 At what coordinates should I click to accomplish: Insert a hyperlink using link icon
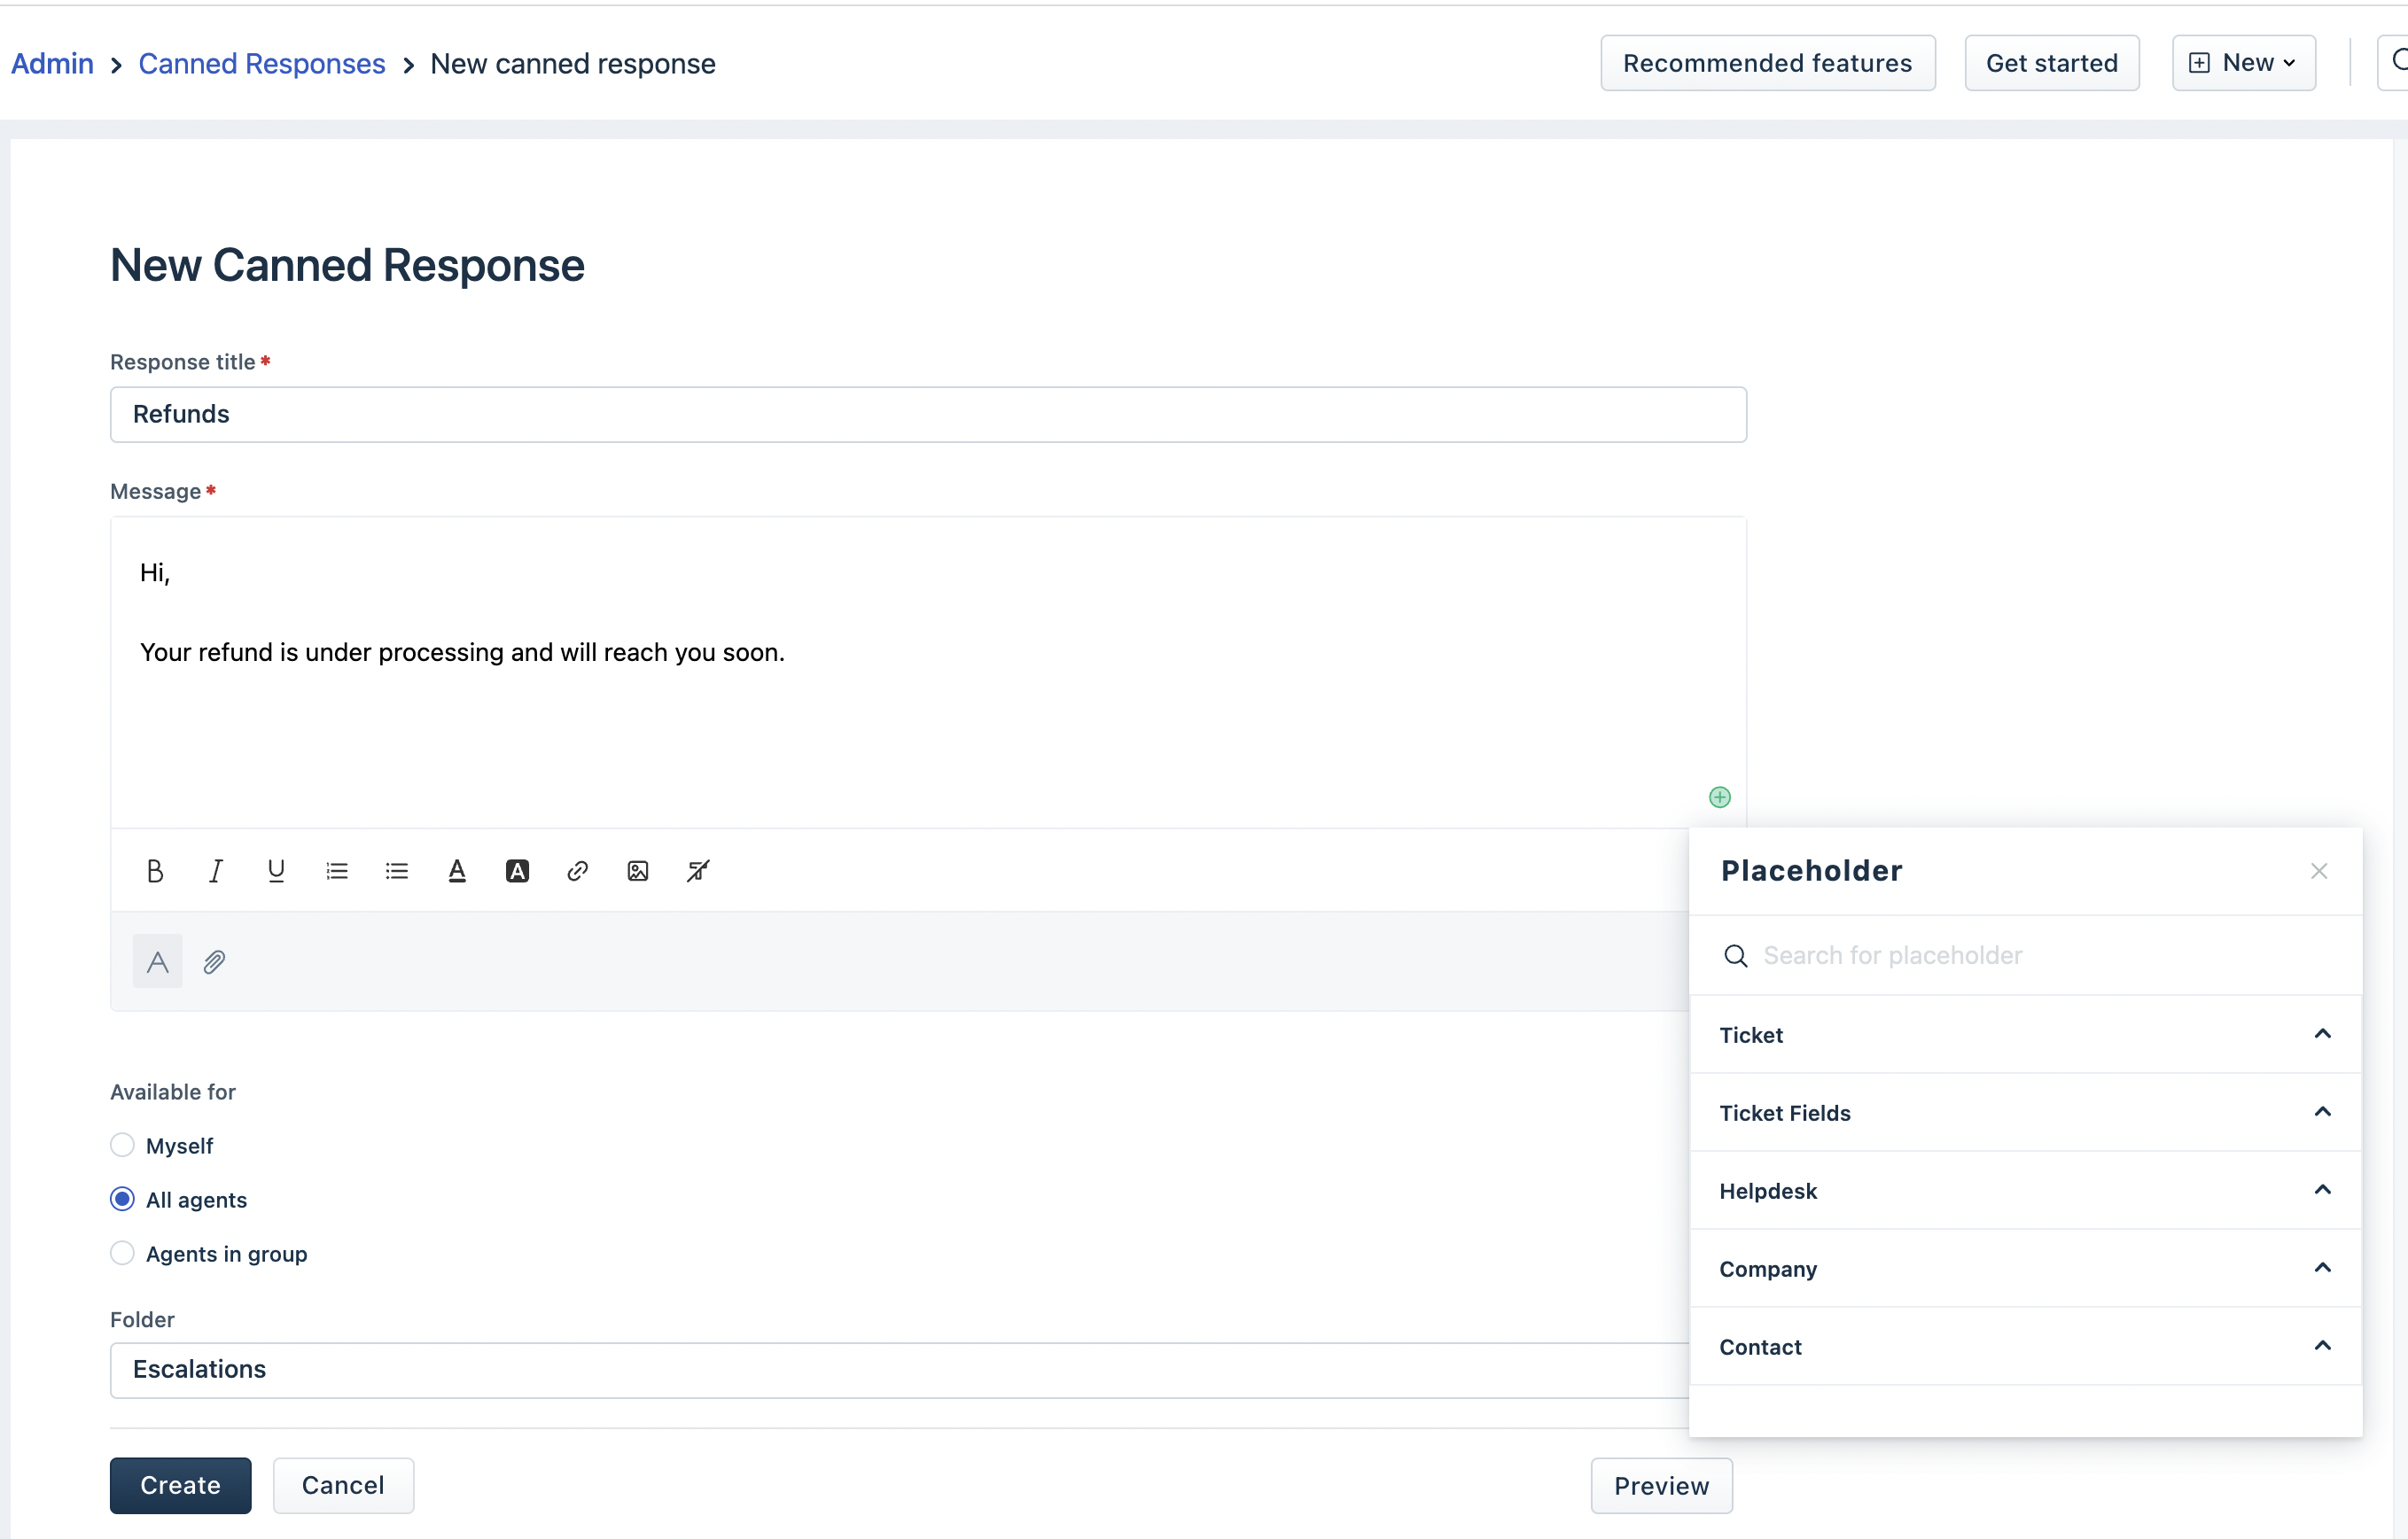[577, 871]
